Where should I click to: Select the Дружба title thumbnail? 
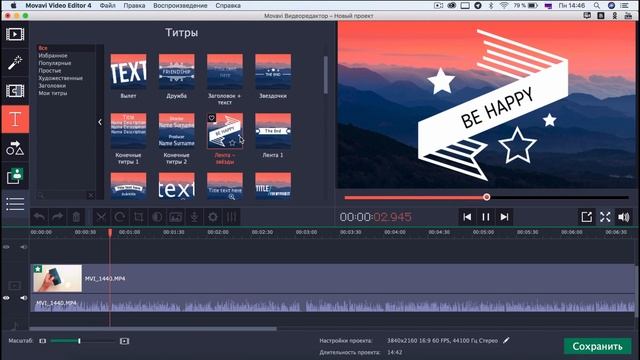point(177,71)
